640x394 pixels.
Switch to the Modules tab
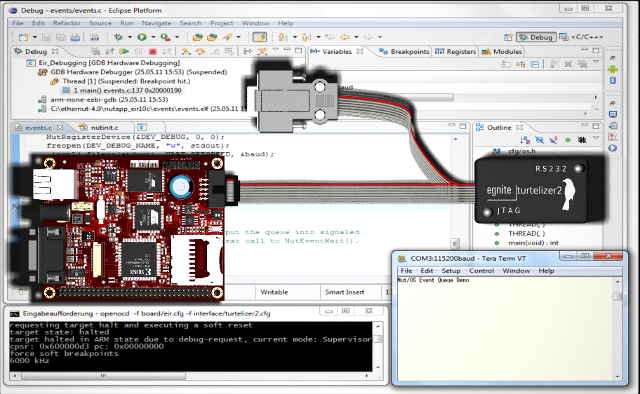point(502,51)
